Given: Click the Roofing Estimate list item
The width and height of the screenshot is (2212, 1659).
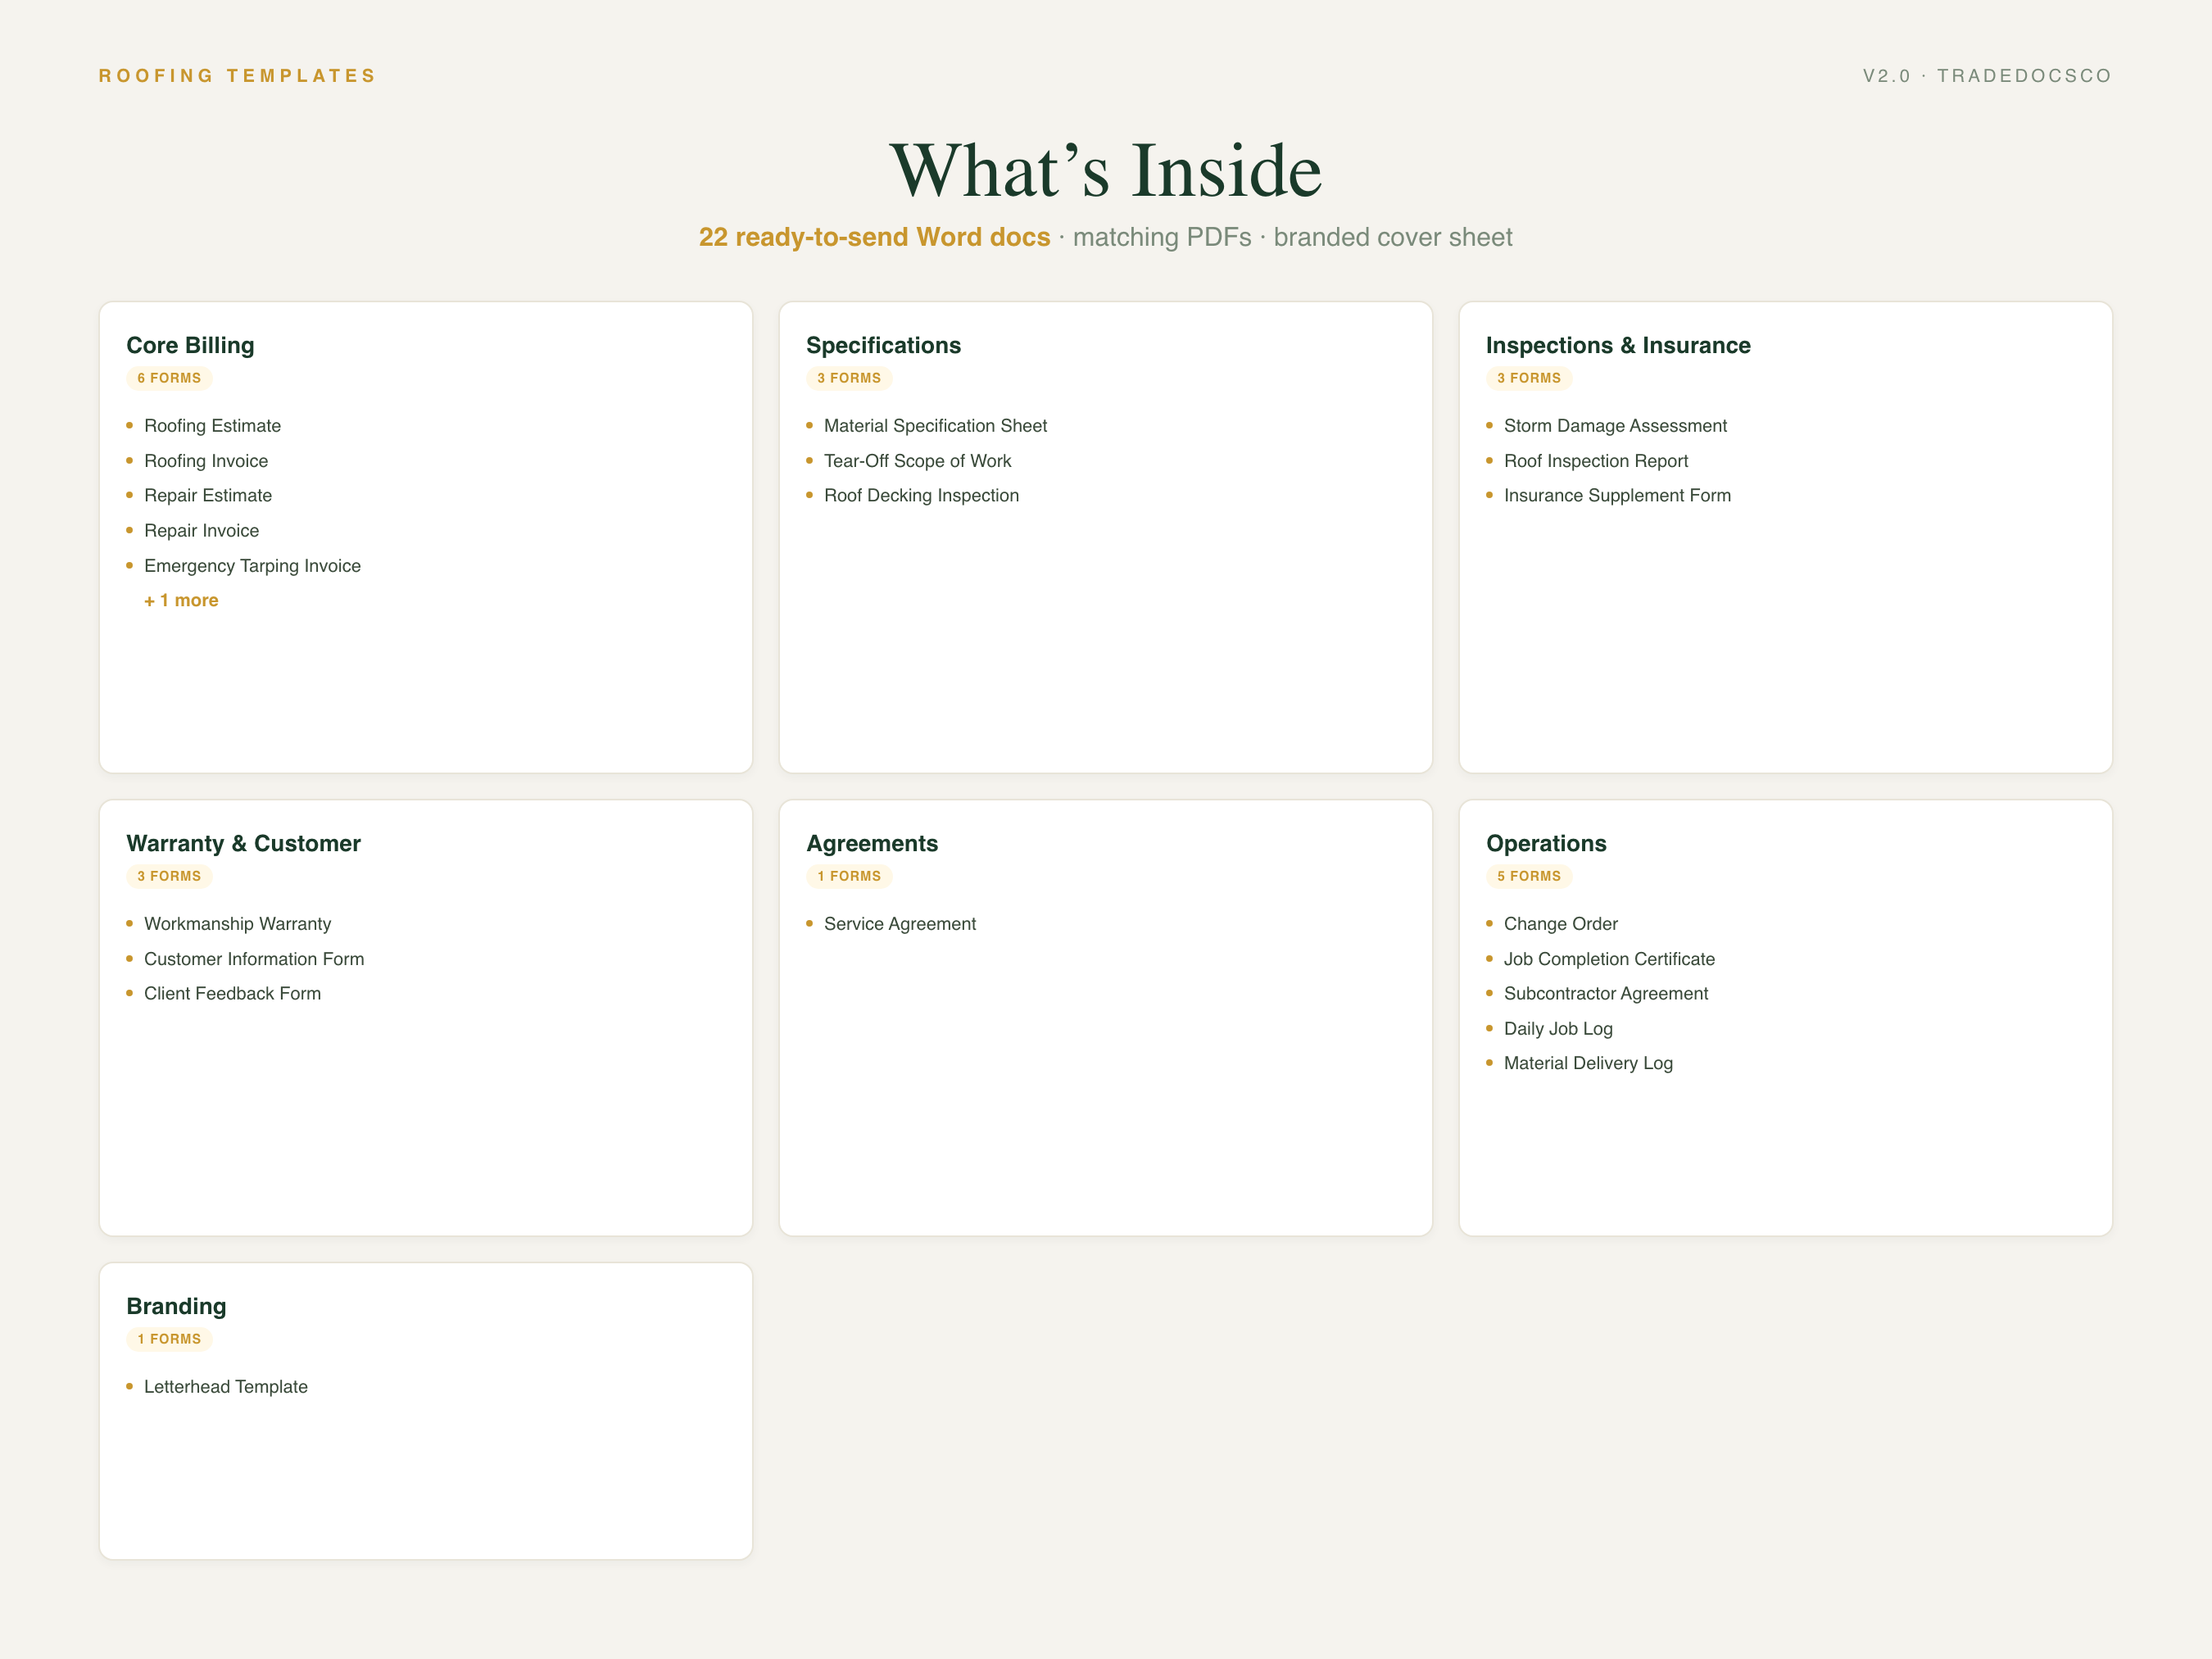Looking at the screenshot, I should 212,426.
